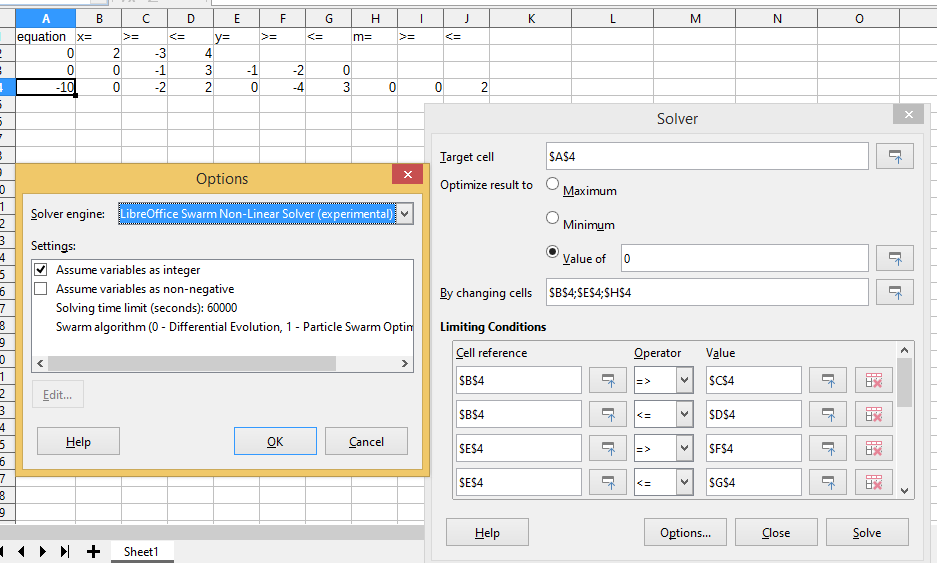Click shrink icon beside Value of field
Viewport: 937px width, 563px height.
[895, 258]
